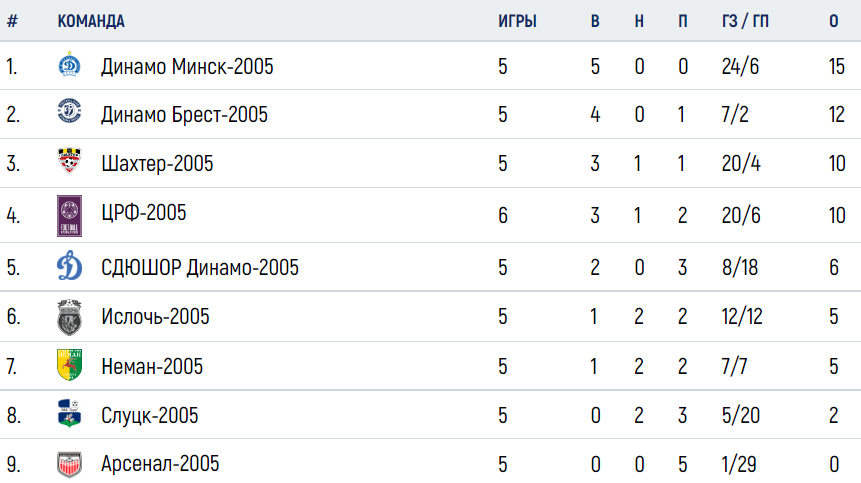Click the ГЗ / ГП column header
Viewport: 861px width, 483px height.
point(745,21)
